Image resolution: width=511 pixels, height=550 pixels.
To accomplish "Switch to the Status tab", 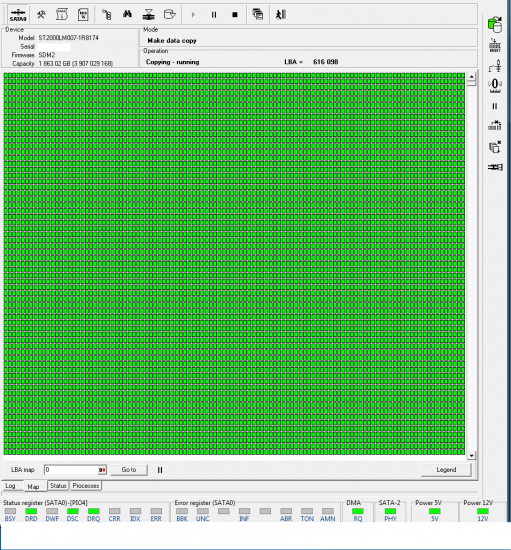I will coord(58,486).
